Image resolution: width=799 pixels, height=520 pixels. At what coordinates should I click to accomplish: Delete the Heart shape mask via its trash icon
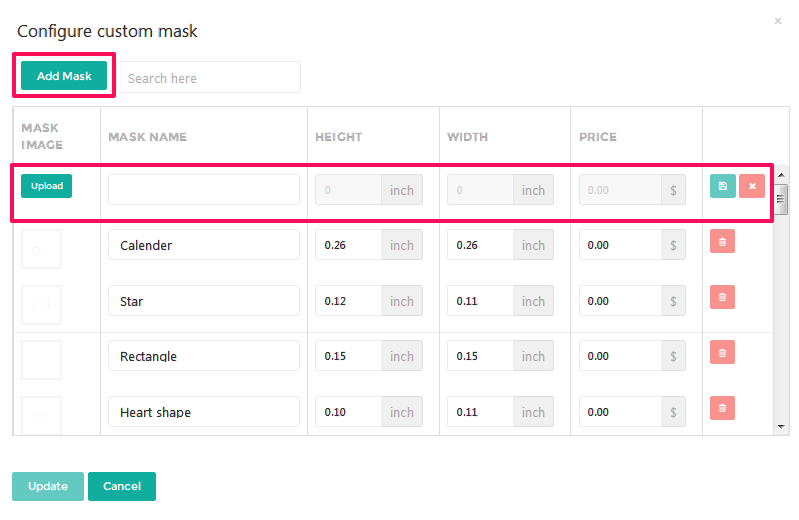pos(723,408)
